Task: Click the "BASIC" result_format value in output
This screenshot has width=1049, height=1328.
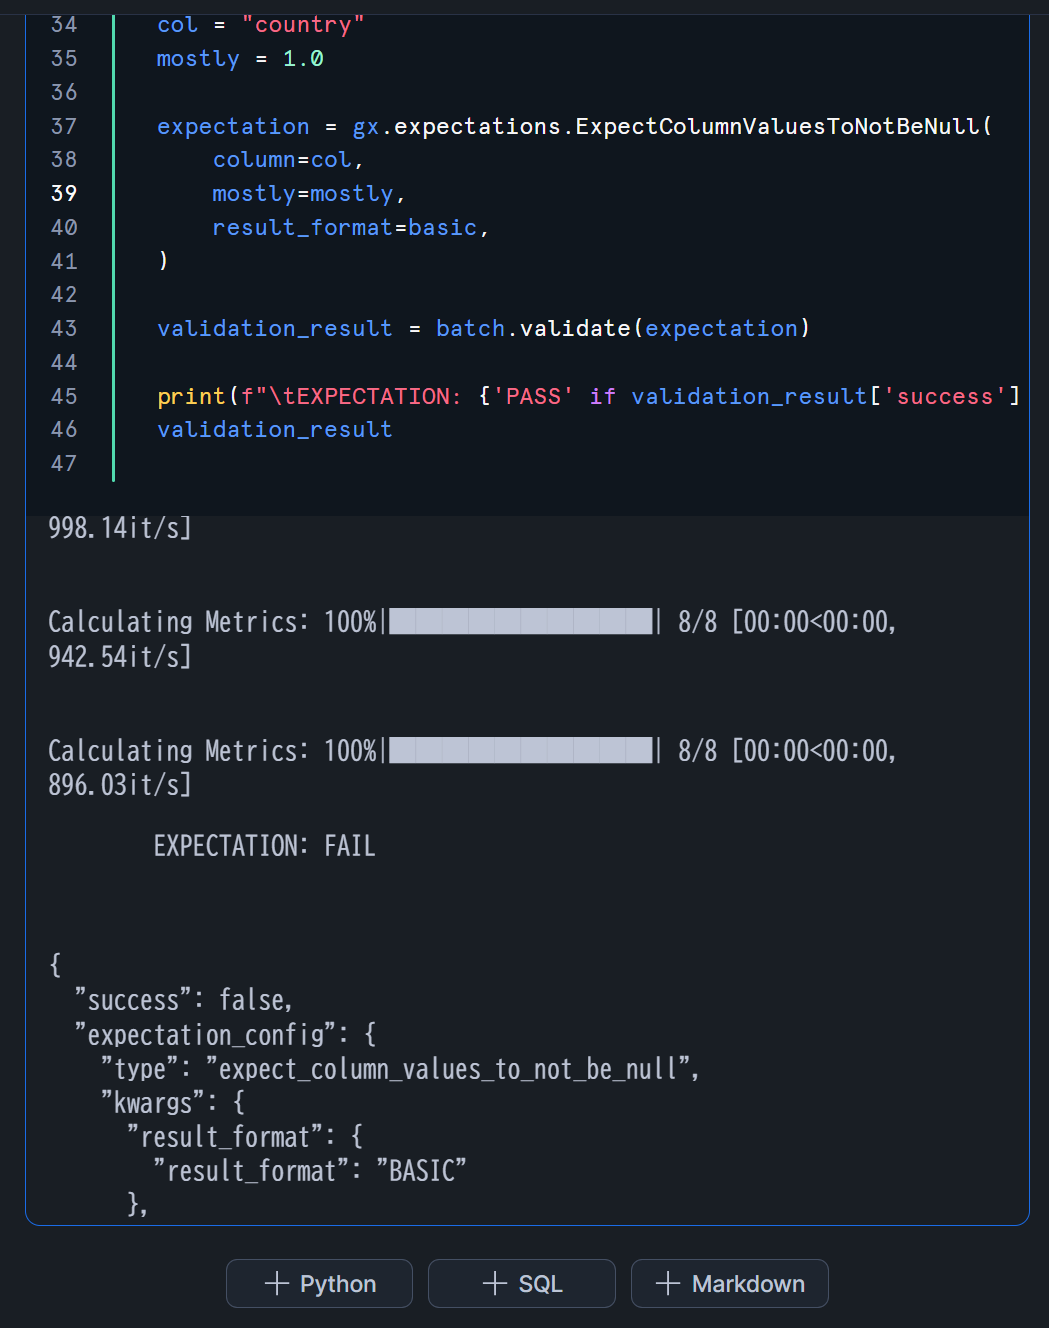Action: tap(421, 1171)
